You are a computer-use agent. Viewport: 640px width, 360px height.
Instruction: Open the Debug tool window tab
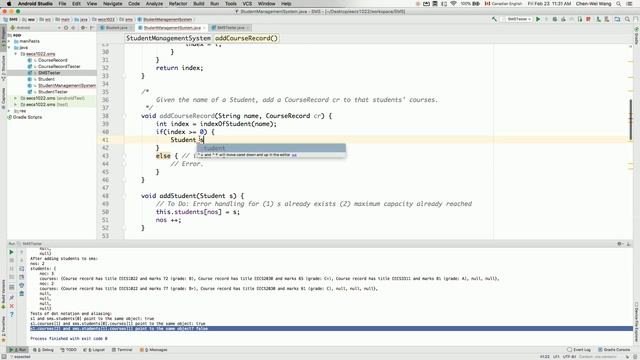pos(44,350)
